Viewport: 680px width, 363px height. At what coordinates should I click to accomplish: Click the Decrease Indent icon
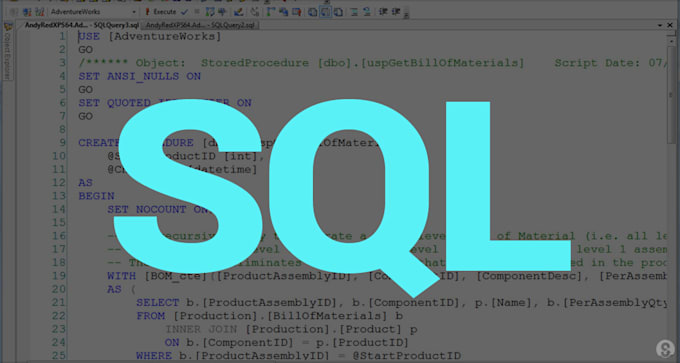click(382, 12)
